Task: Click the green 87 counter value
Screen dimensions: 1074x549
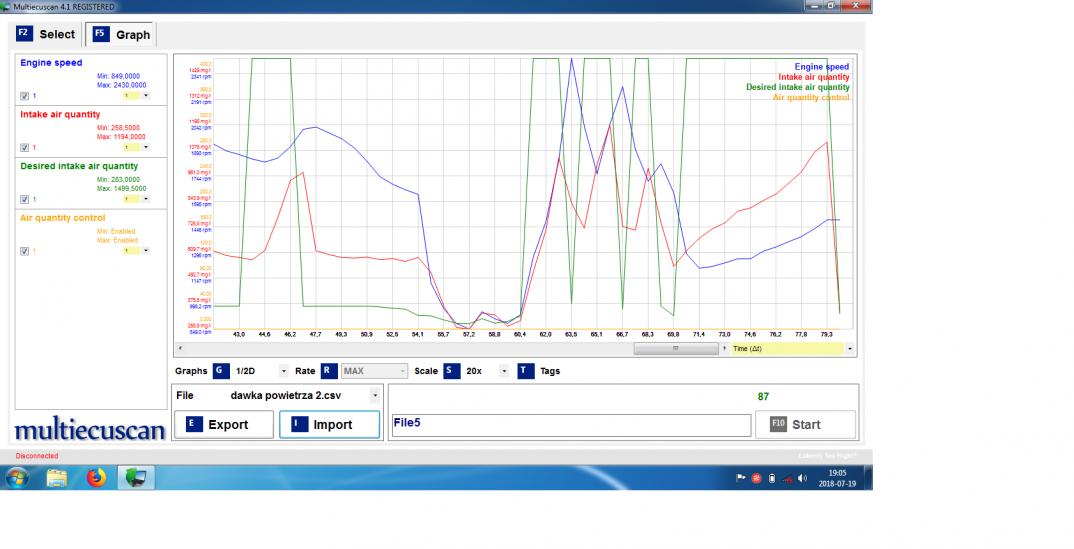Action: [x=763, y=396]
